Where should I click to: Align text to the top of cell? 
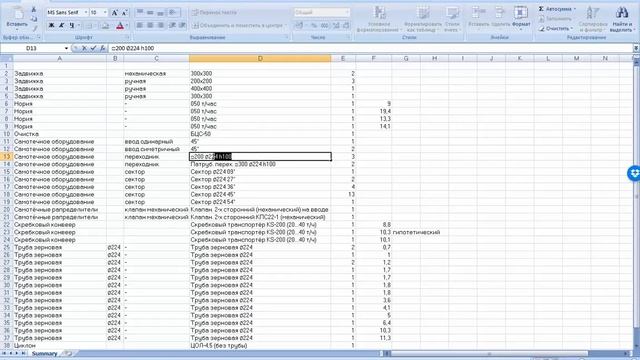point(140,13)
